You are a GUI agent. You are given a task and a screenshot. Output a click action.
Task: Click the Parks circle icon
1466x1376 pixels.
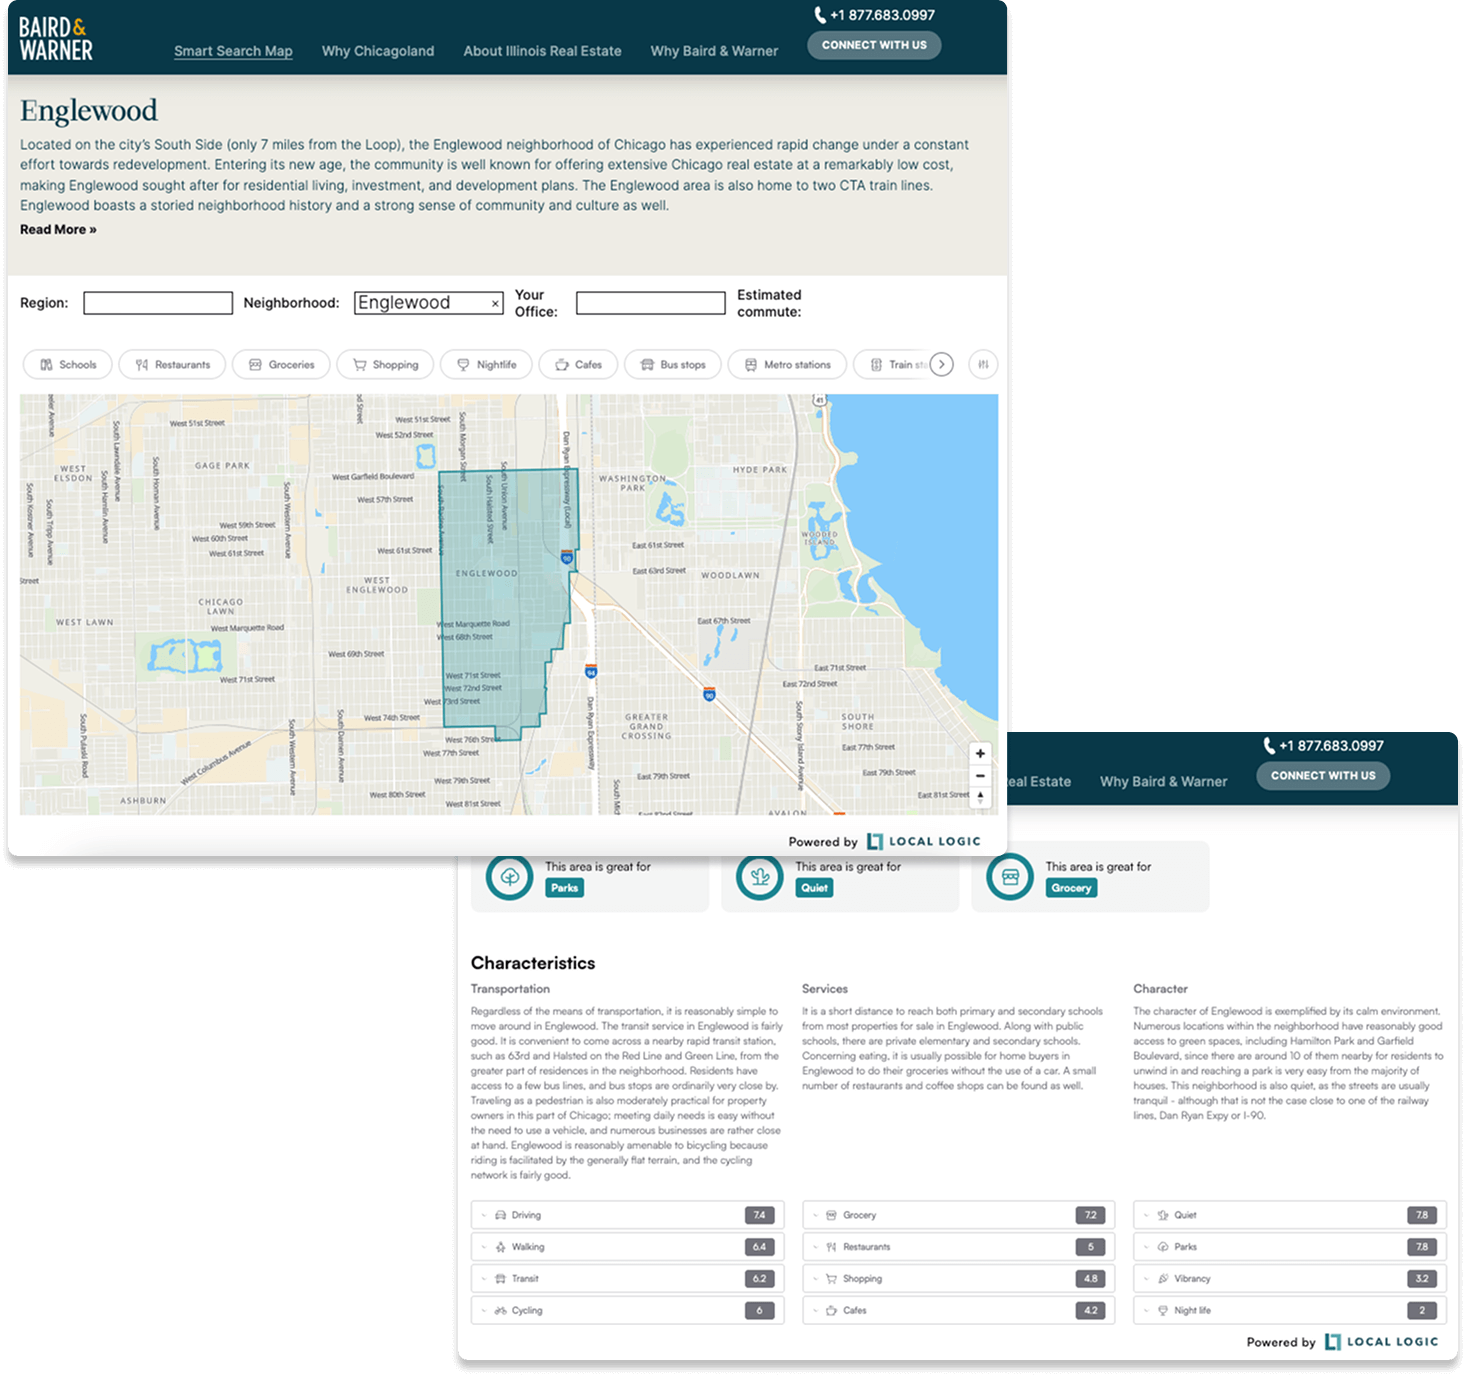510,877
